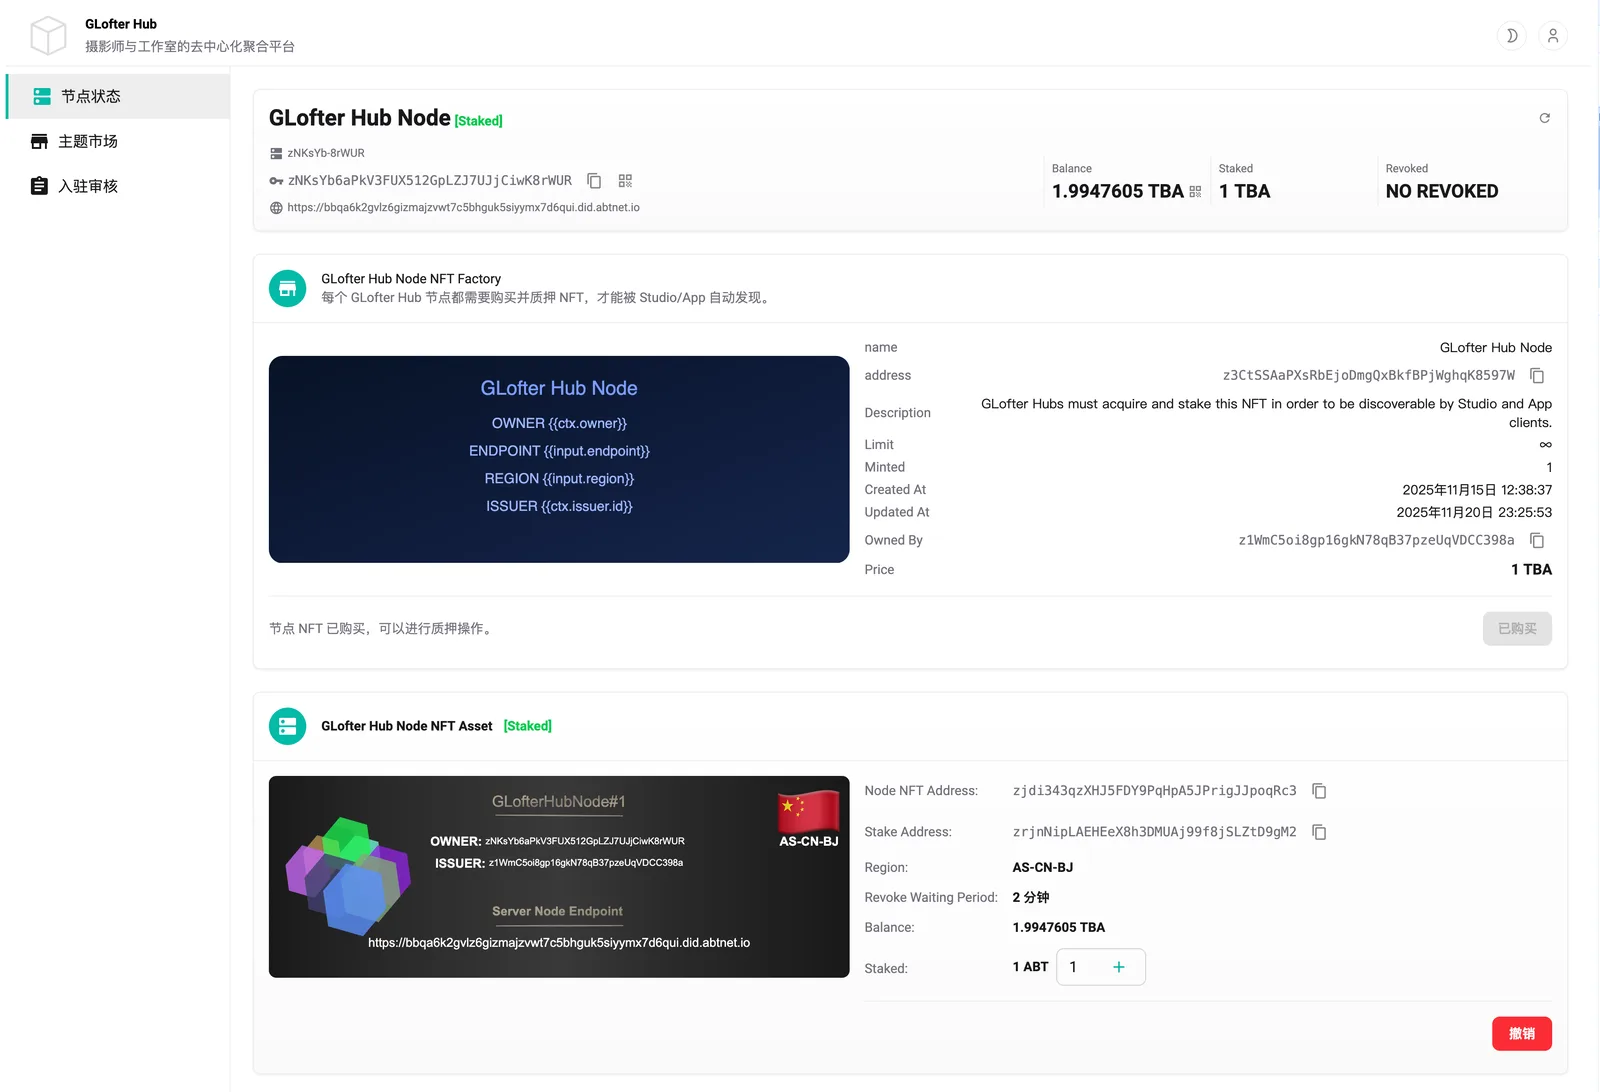Click the node short name zNKsYb-8rWUR
Viewport: 1600px width, 1092px height.
(326, 154)
